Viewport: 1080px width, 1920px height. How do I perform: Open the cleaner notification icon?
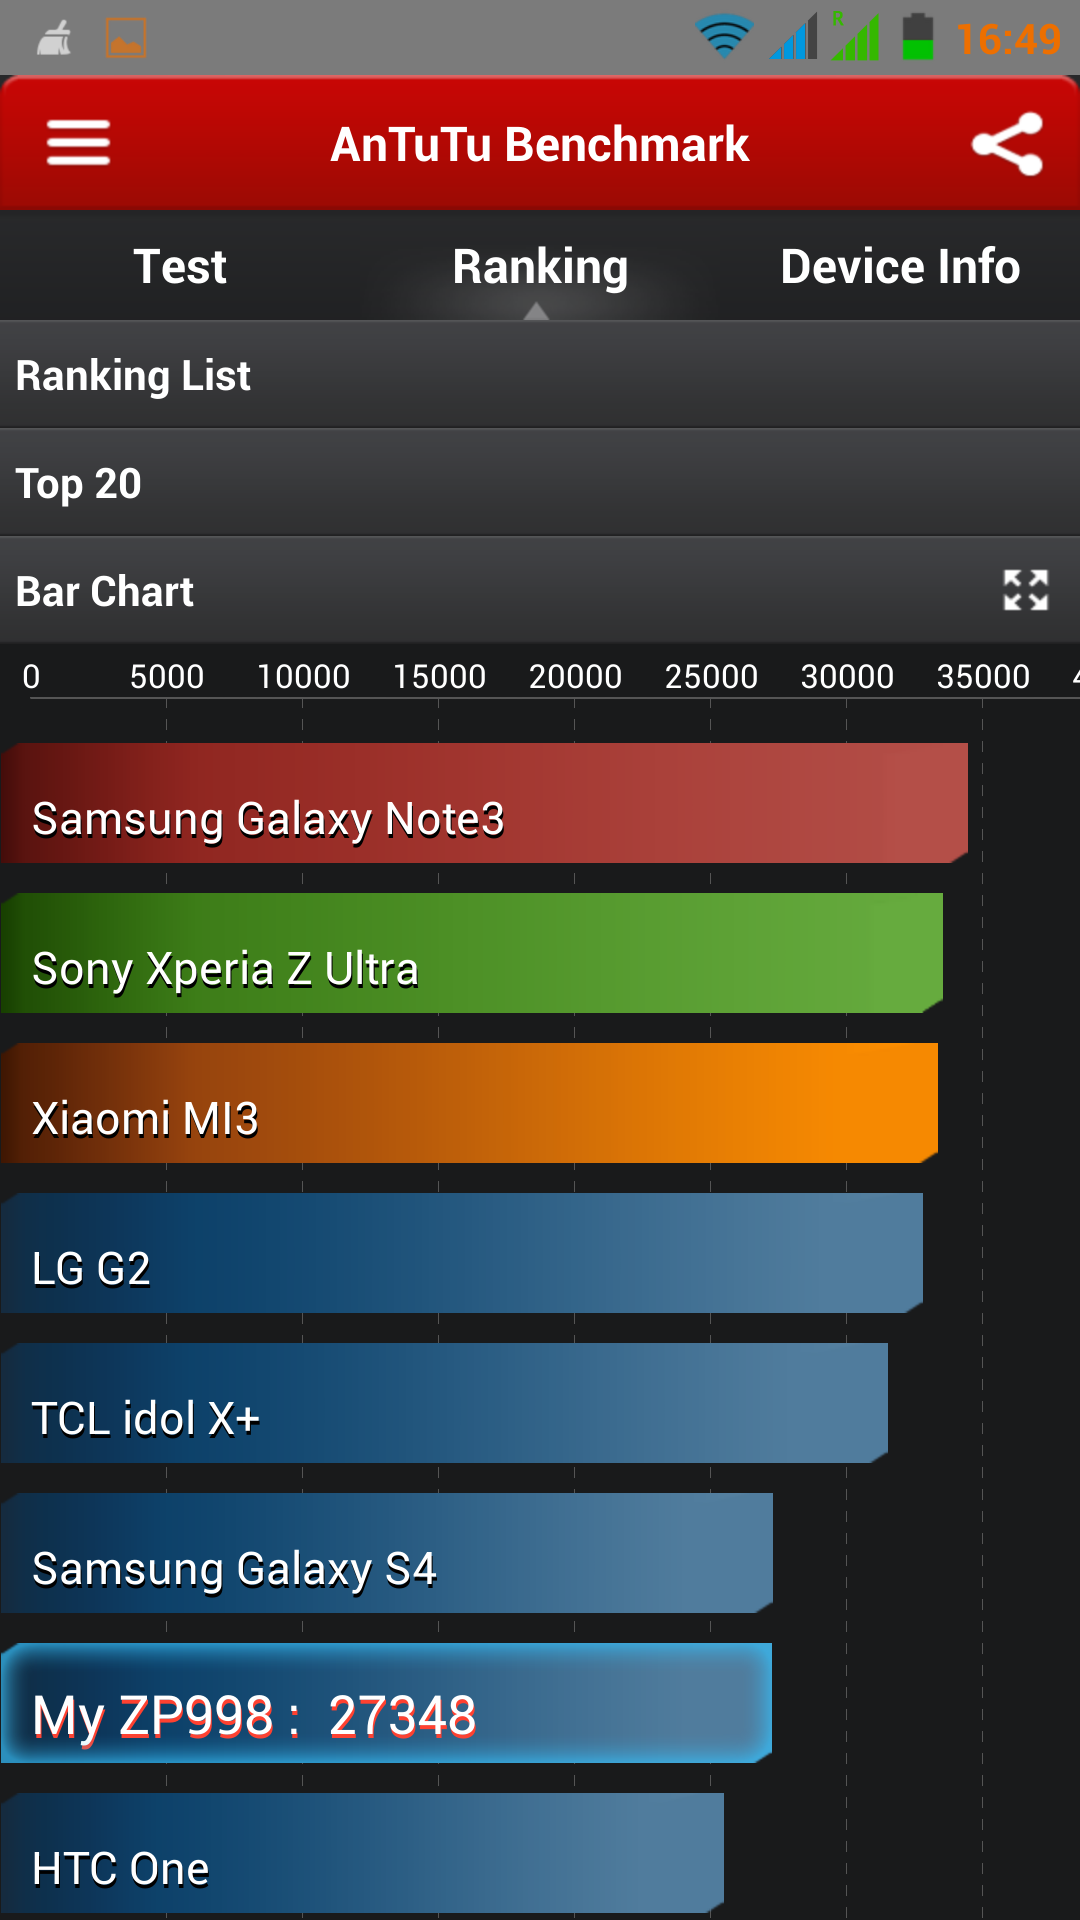54,39
